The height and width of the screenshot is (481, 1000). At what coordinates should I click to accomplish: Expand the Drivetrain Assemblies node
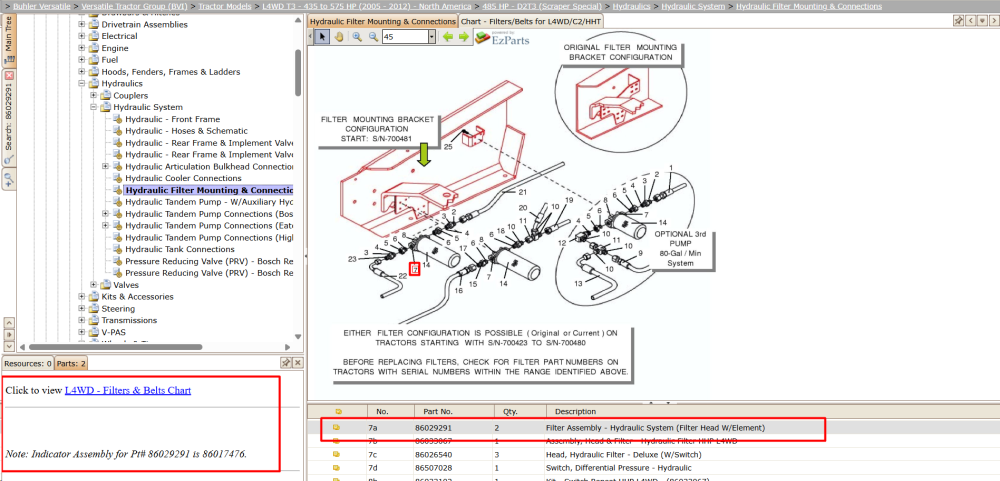pyautogui.click(x=82, y=24)
